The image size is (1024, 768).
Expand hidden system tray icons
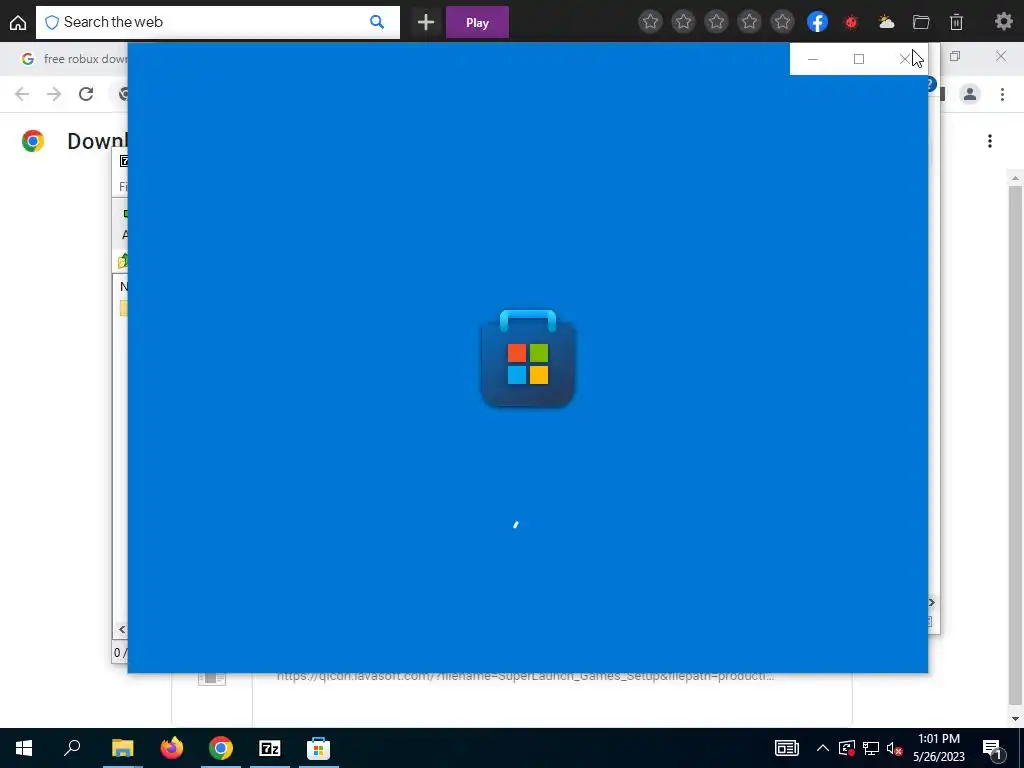point(823,748)
